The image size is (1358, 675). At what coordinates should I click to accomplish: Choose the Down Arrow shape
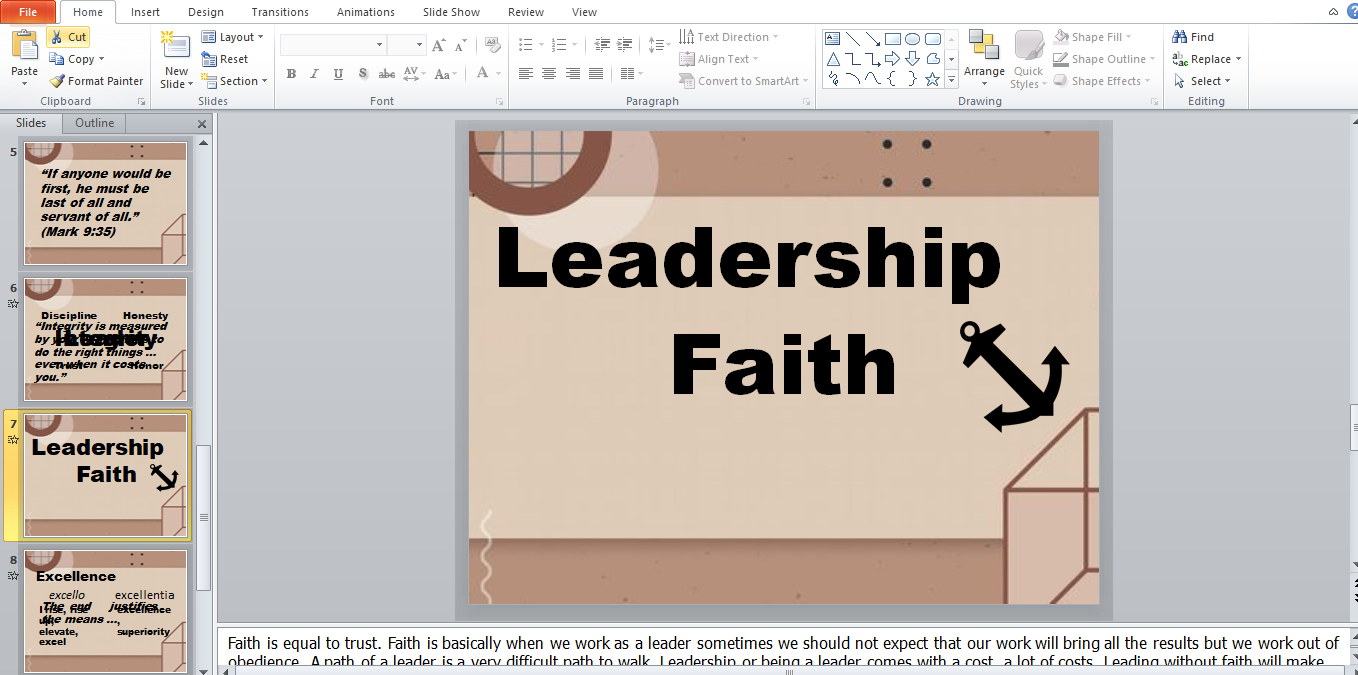pyautogui.click(x=913, y=59)
